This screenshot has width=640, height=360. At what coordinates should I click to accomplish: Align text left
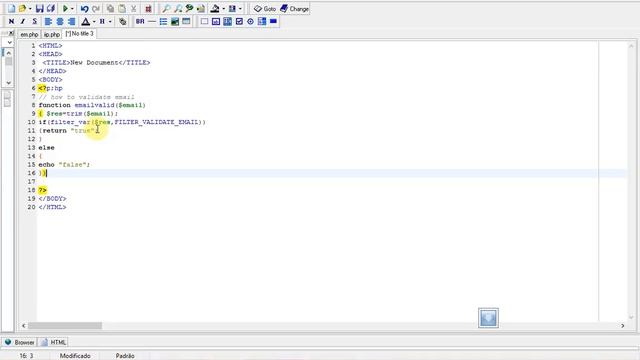click(48, 21)
